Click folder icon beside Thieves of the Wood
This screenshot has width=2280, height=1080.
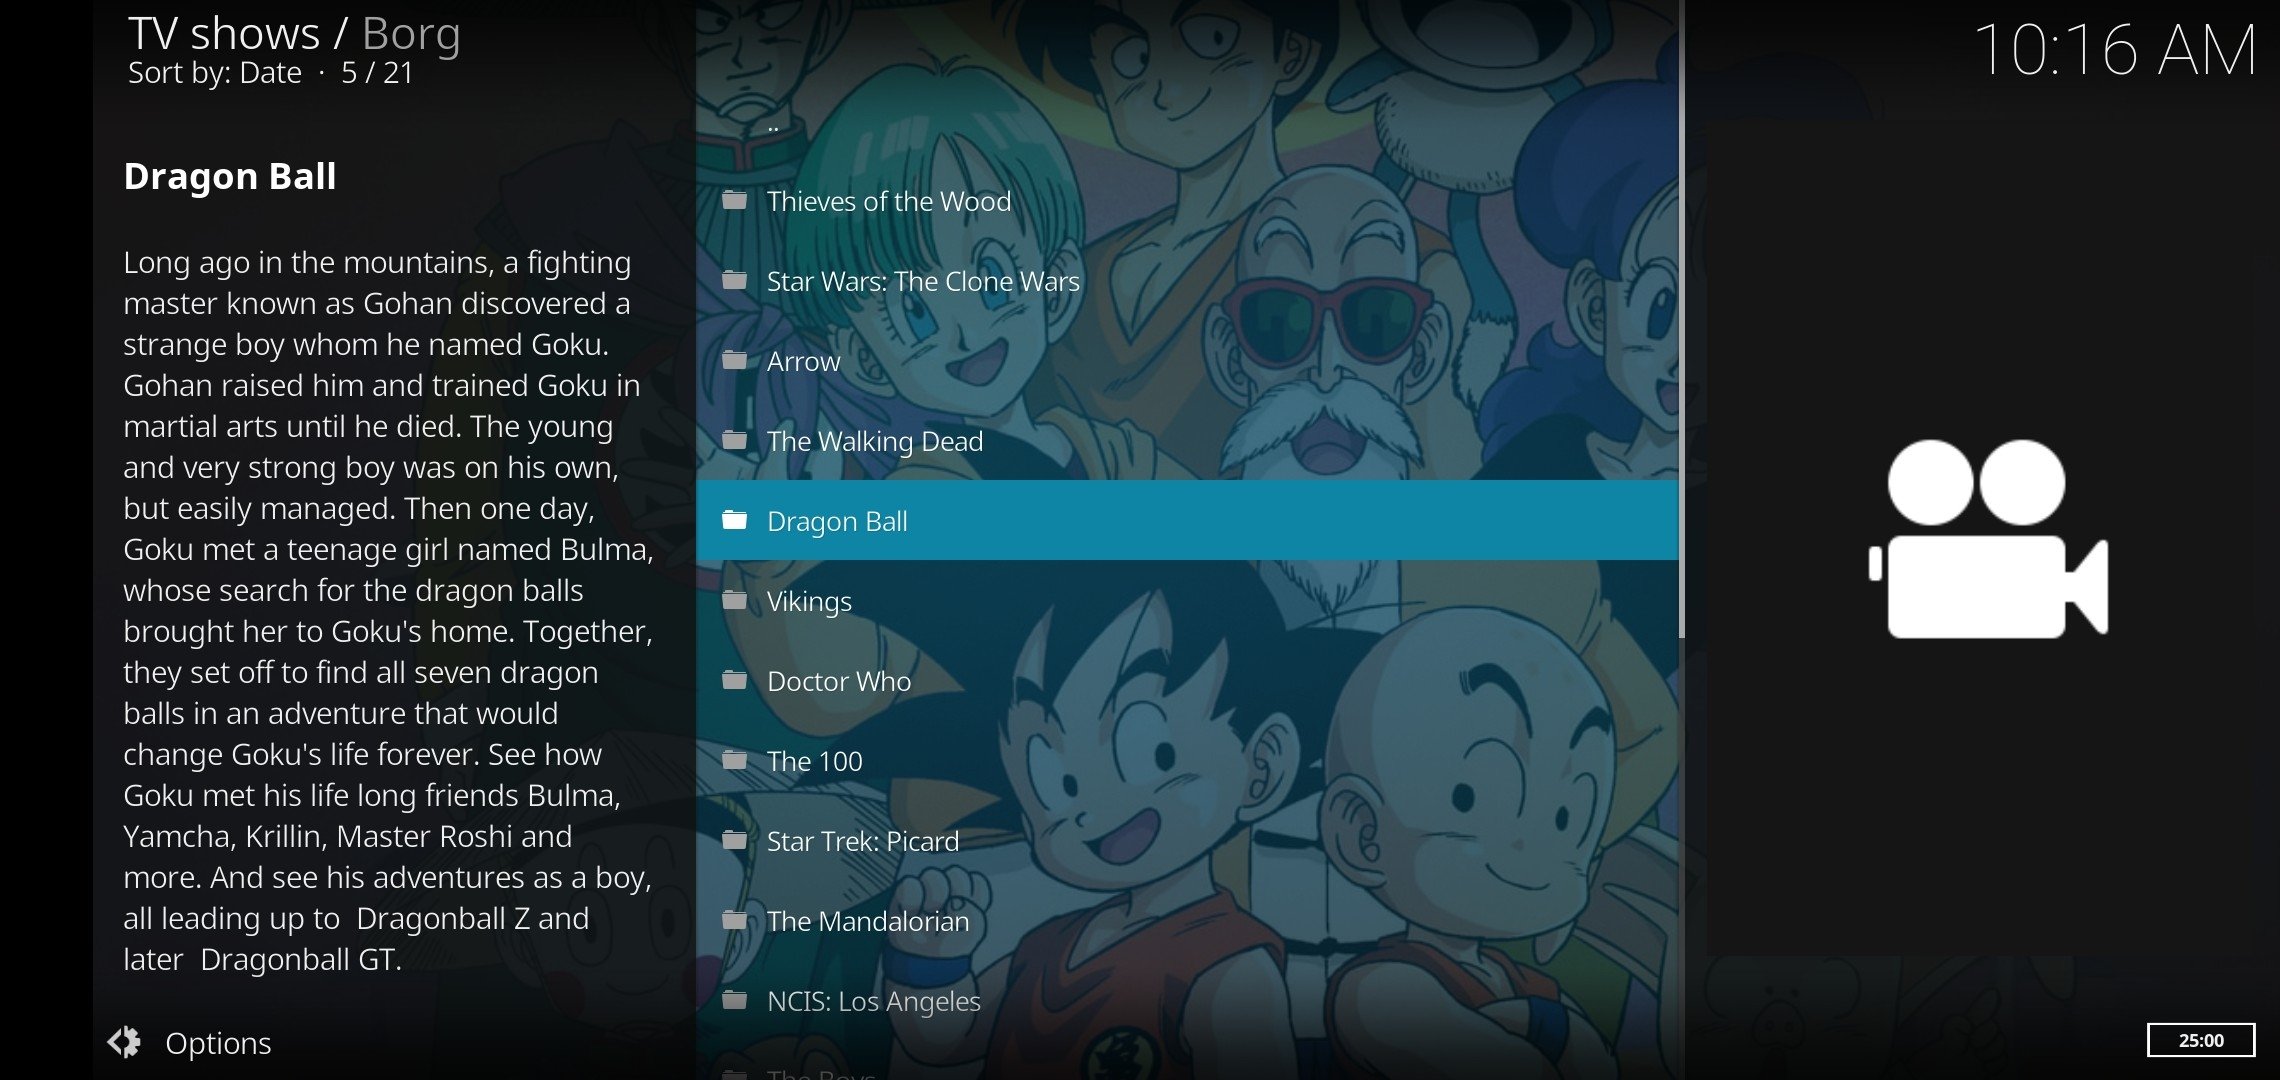click(735, 200)
